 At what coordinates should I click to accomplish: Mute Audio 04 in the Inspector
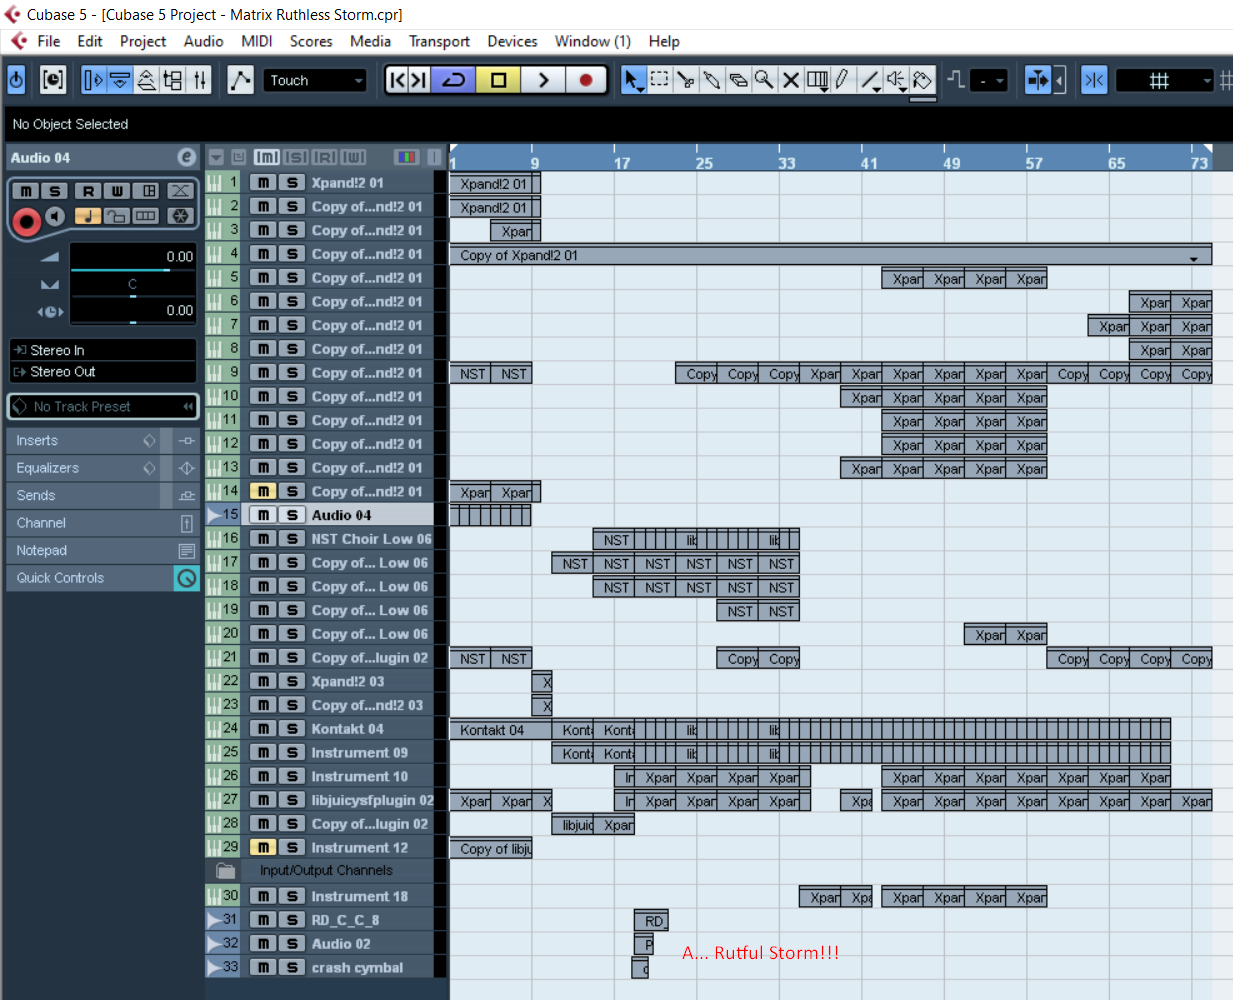[25, 191]
